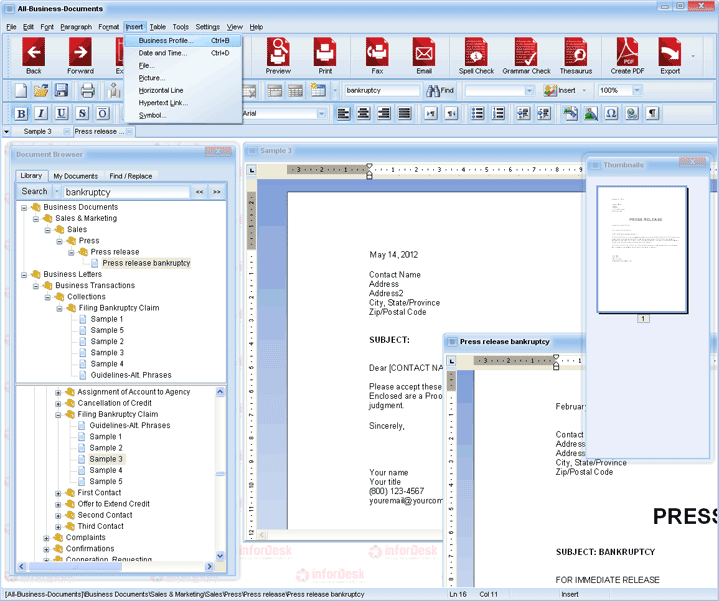The width and height of the screenshot is (719, 601).
Task: Open the Preview tool
Action: (x=278, y=55)
